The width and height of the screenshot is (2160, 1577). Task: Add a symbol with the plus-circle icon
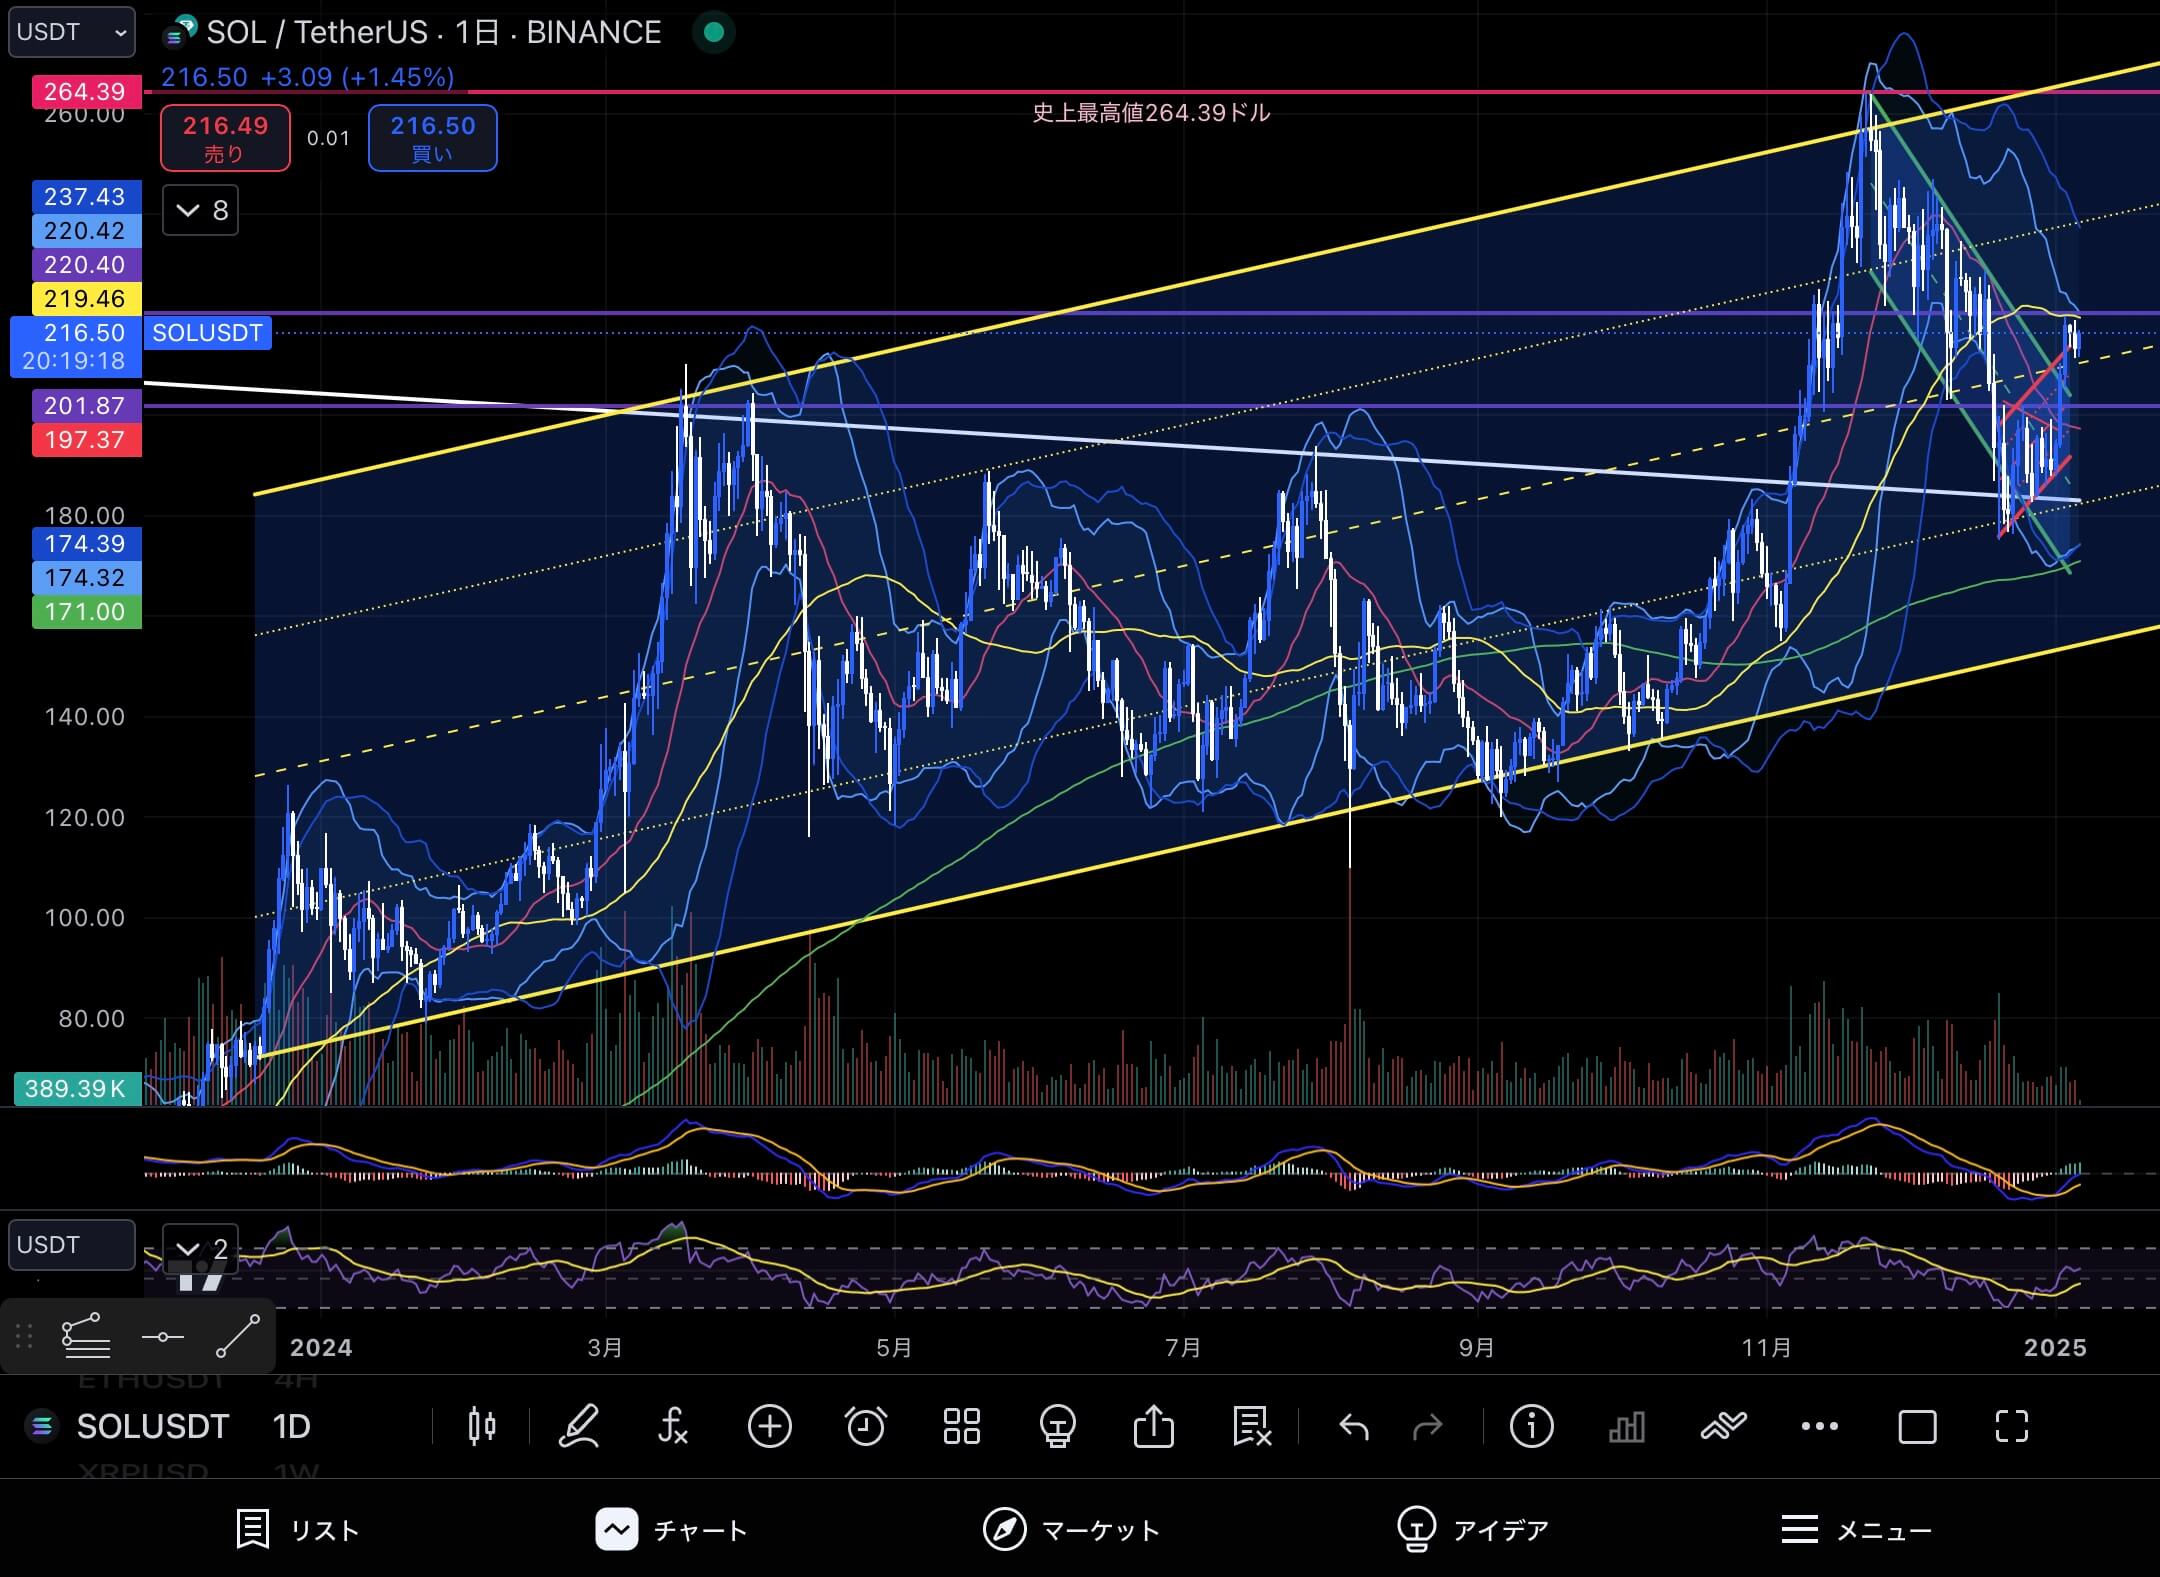[769, 1426]
